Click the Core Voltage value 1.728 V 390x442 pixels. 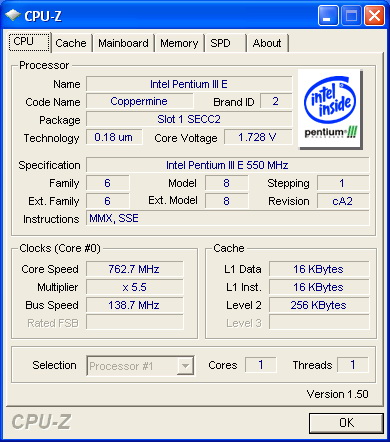pyautogui.click(x=258, y=137)
